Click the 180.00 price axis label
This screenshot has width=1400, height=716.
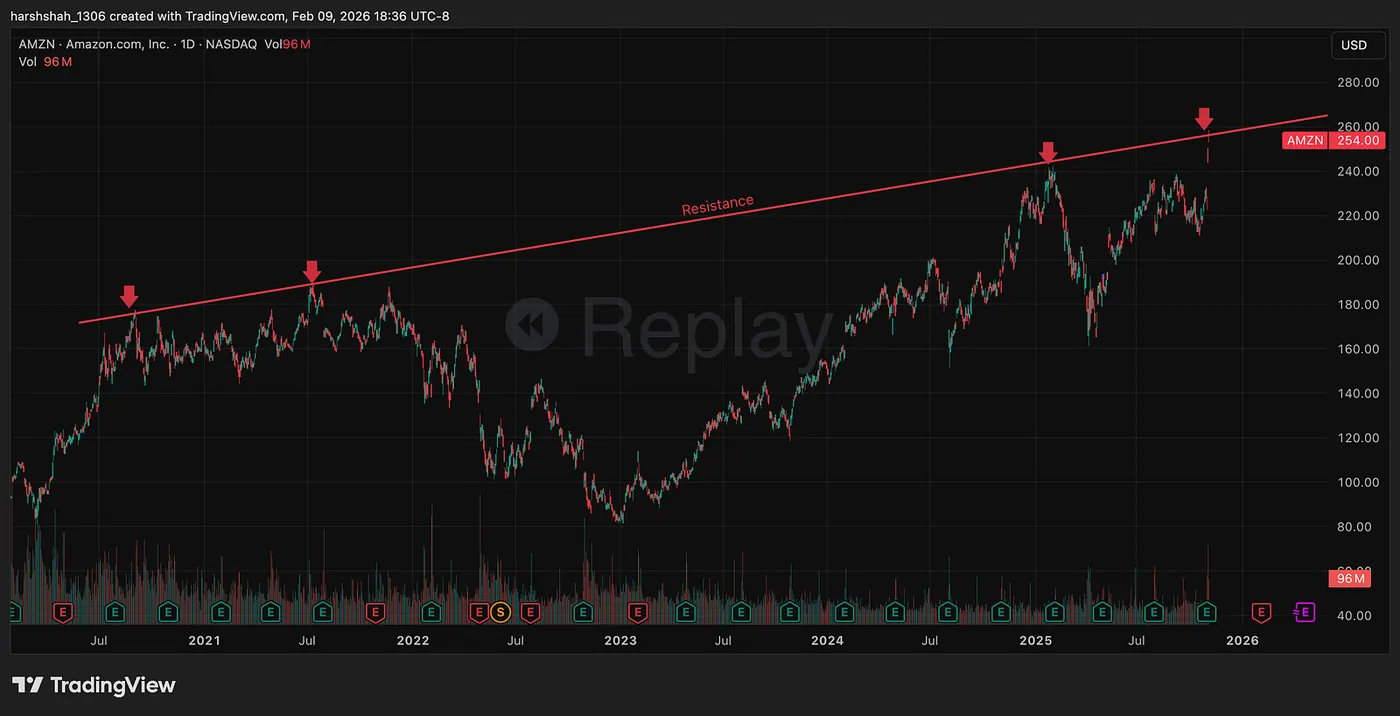[1359, 305]
